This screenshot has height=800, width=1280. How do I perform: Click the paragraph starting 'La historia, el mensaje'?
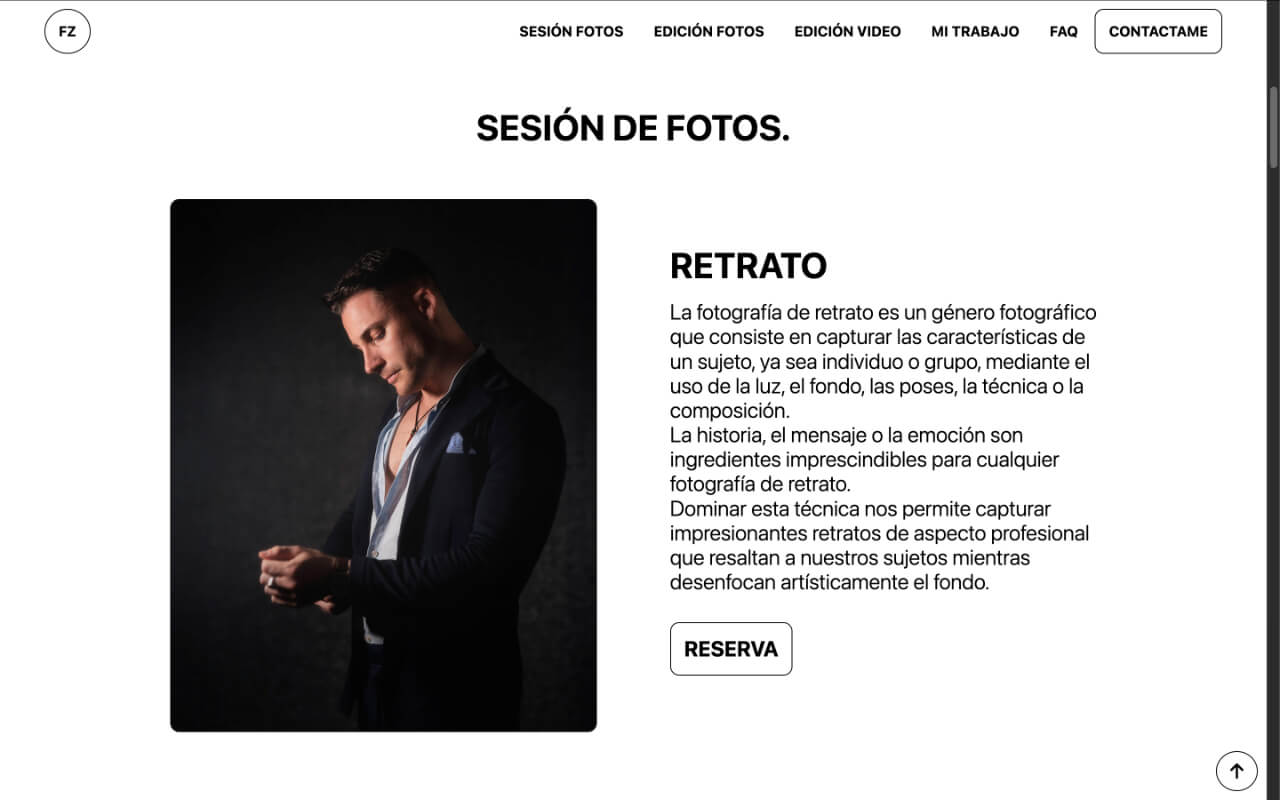(865, 460)
